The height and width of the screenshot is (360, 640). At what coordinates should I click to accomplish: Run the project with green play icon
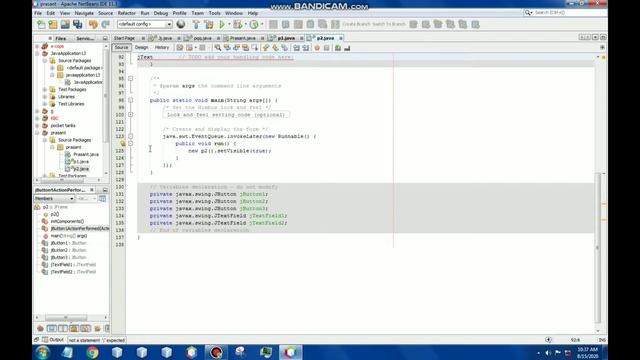(222, 24)
